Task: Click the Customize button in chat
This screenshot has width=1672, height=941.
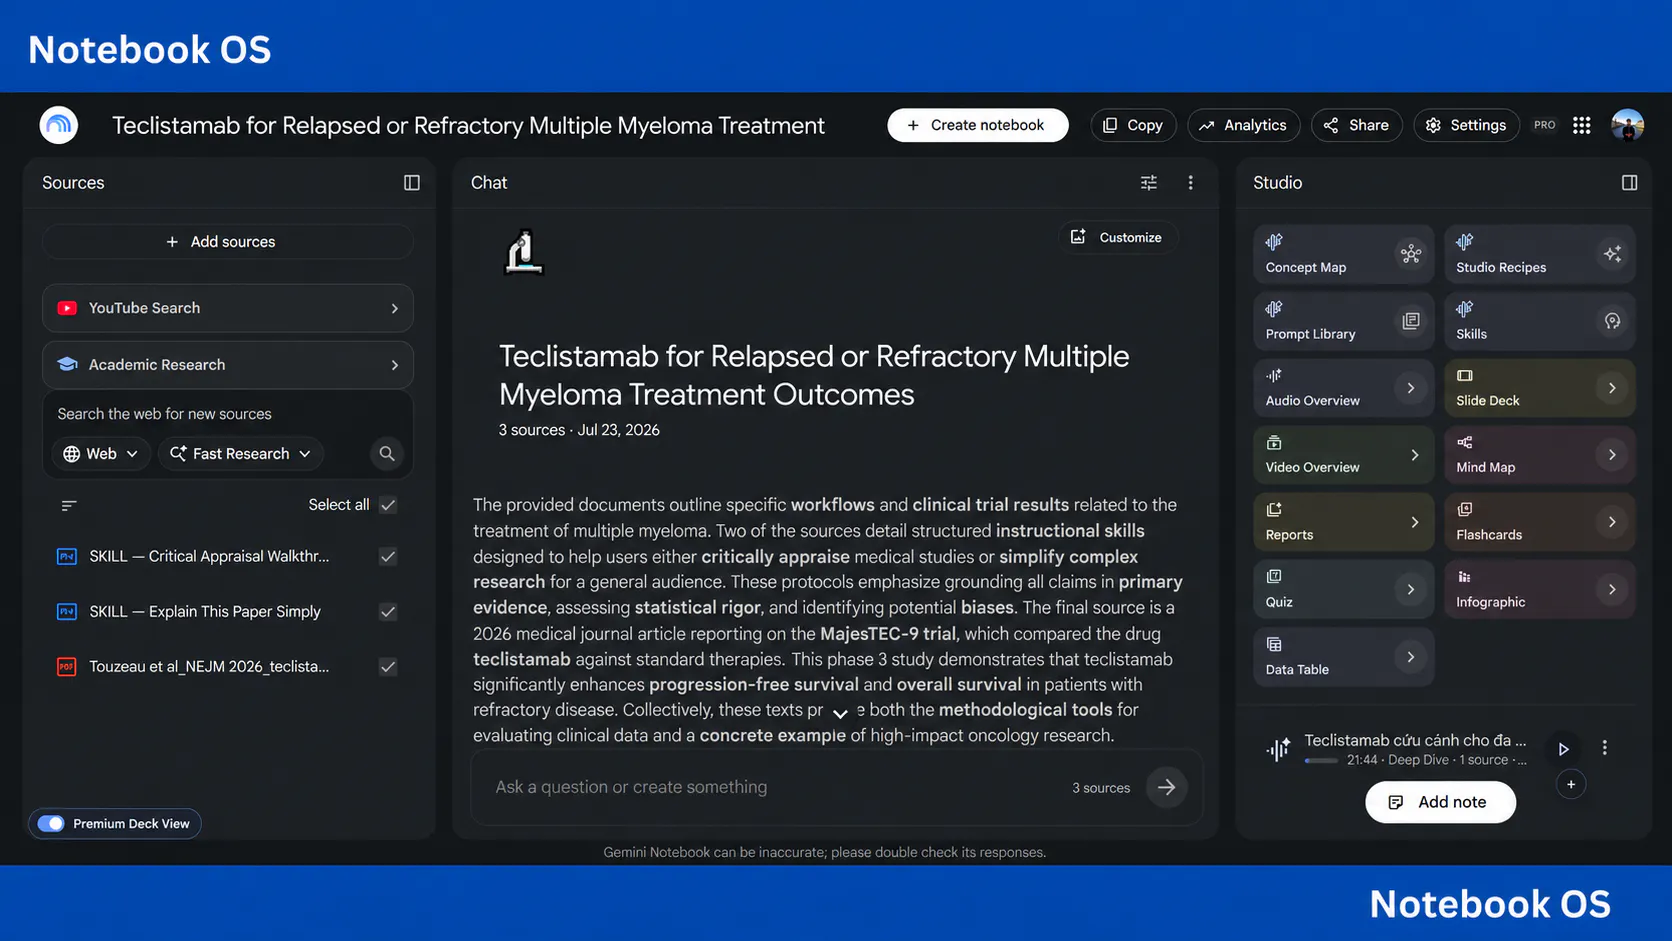Action: (x=1117, y=237)
